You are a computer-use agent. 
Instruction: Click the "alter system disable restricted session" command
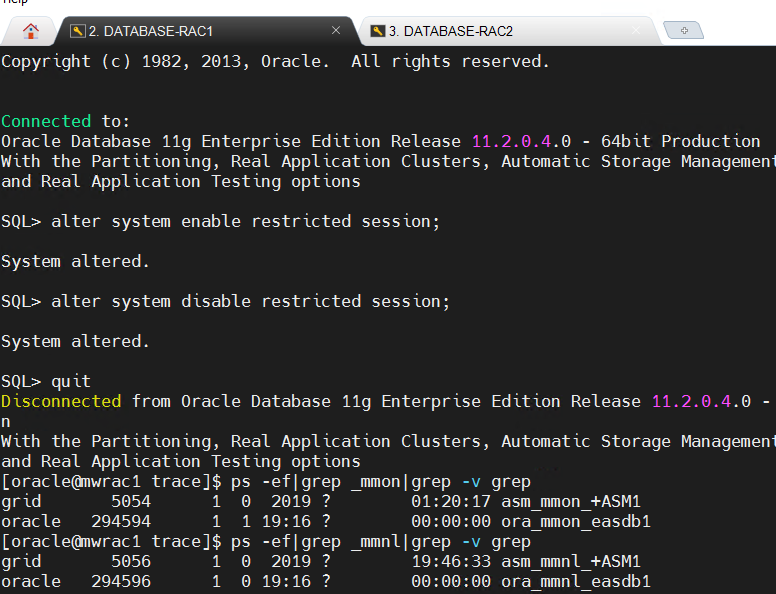coord(250,301)
